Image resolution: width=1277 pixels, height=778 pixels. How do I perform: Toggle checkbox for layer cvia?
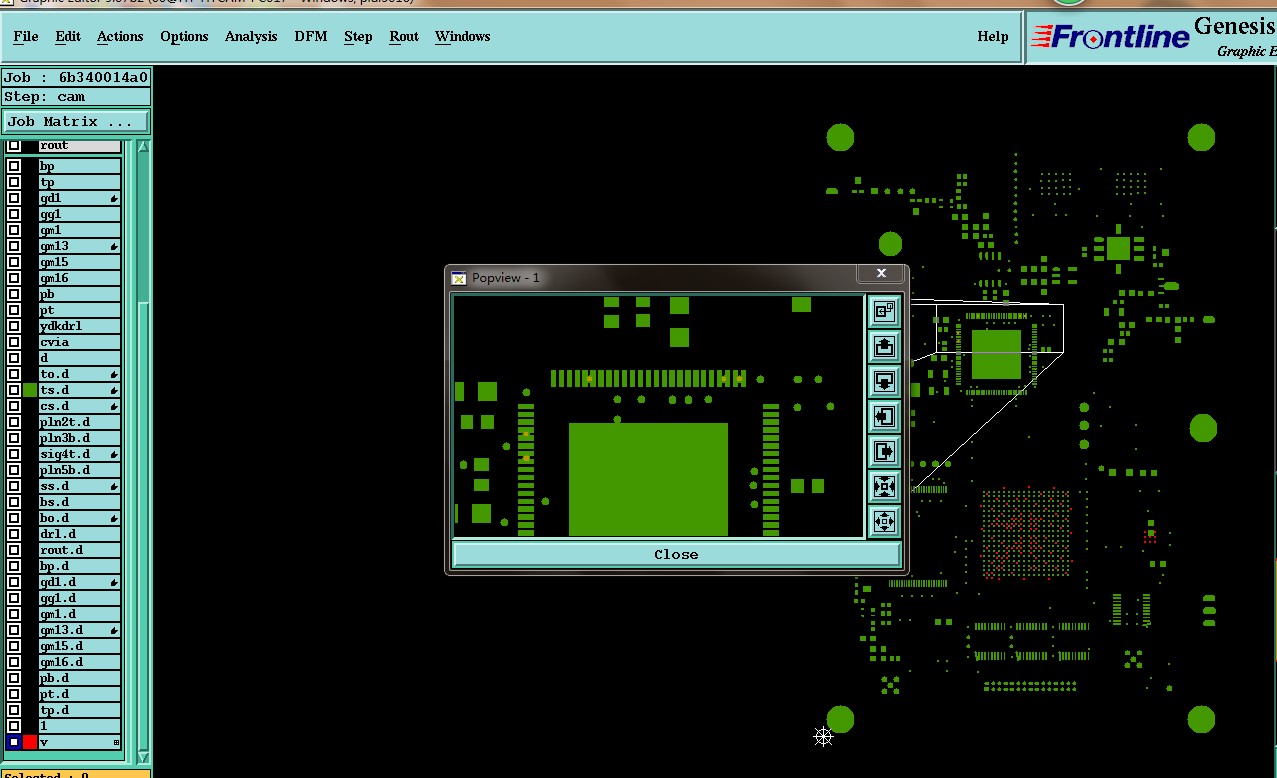pos(14,342)
